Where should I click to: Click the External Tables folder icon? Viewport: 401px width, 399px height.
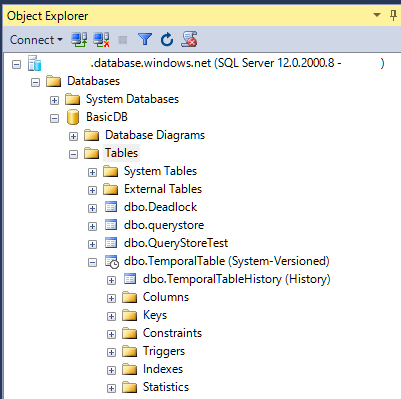click(110, 189)
